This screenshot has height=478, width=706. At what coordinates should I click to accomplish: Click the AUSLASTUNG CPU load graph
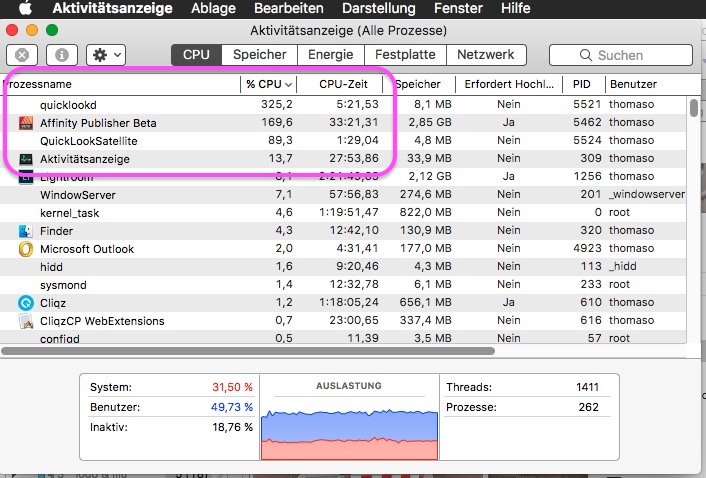[x=349, y=433]
